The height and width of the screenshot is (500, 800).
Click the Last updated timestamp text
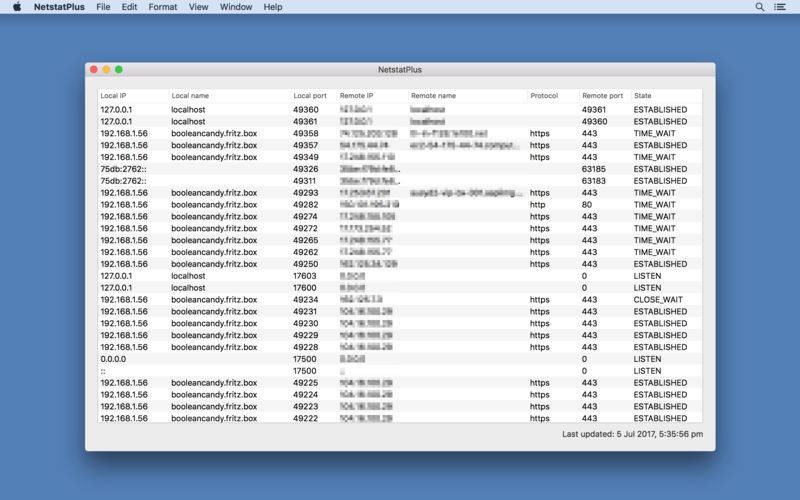(633, 434)
